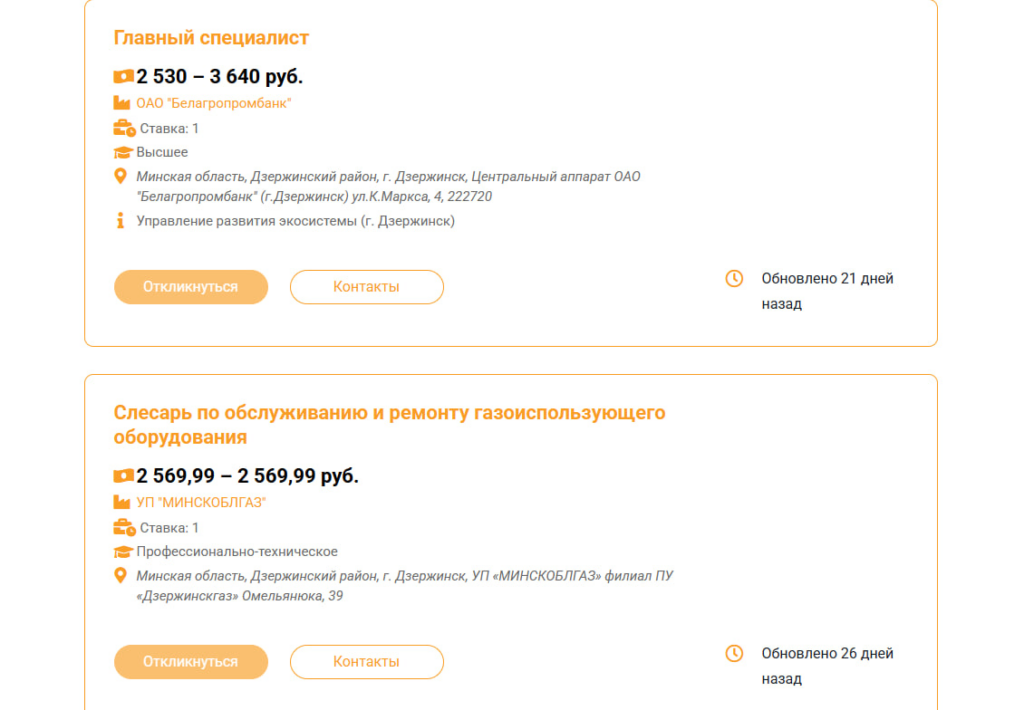Click the clock icon near Обновлено 21 дней
1024x710 pixels.
pyautogui.click(x=734, y=278)
